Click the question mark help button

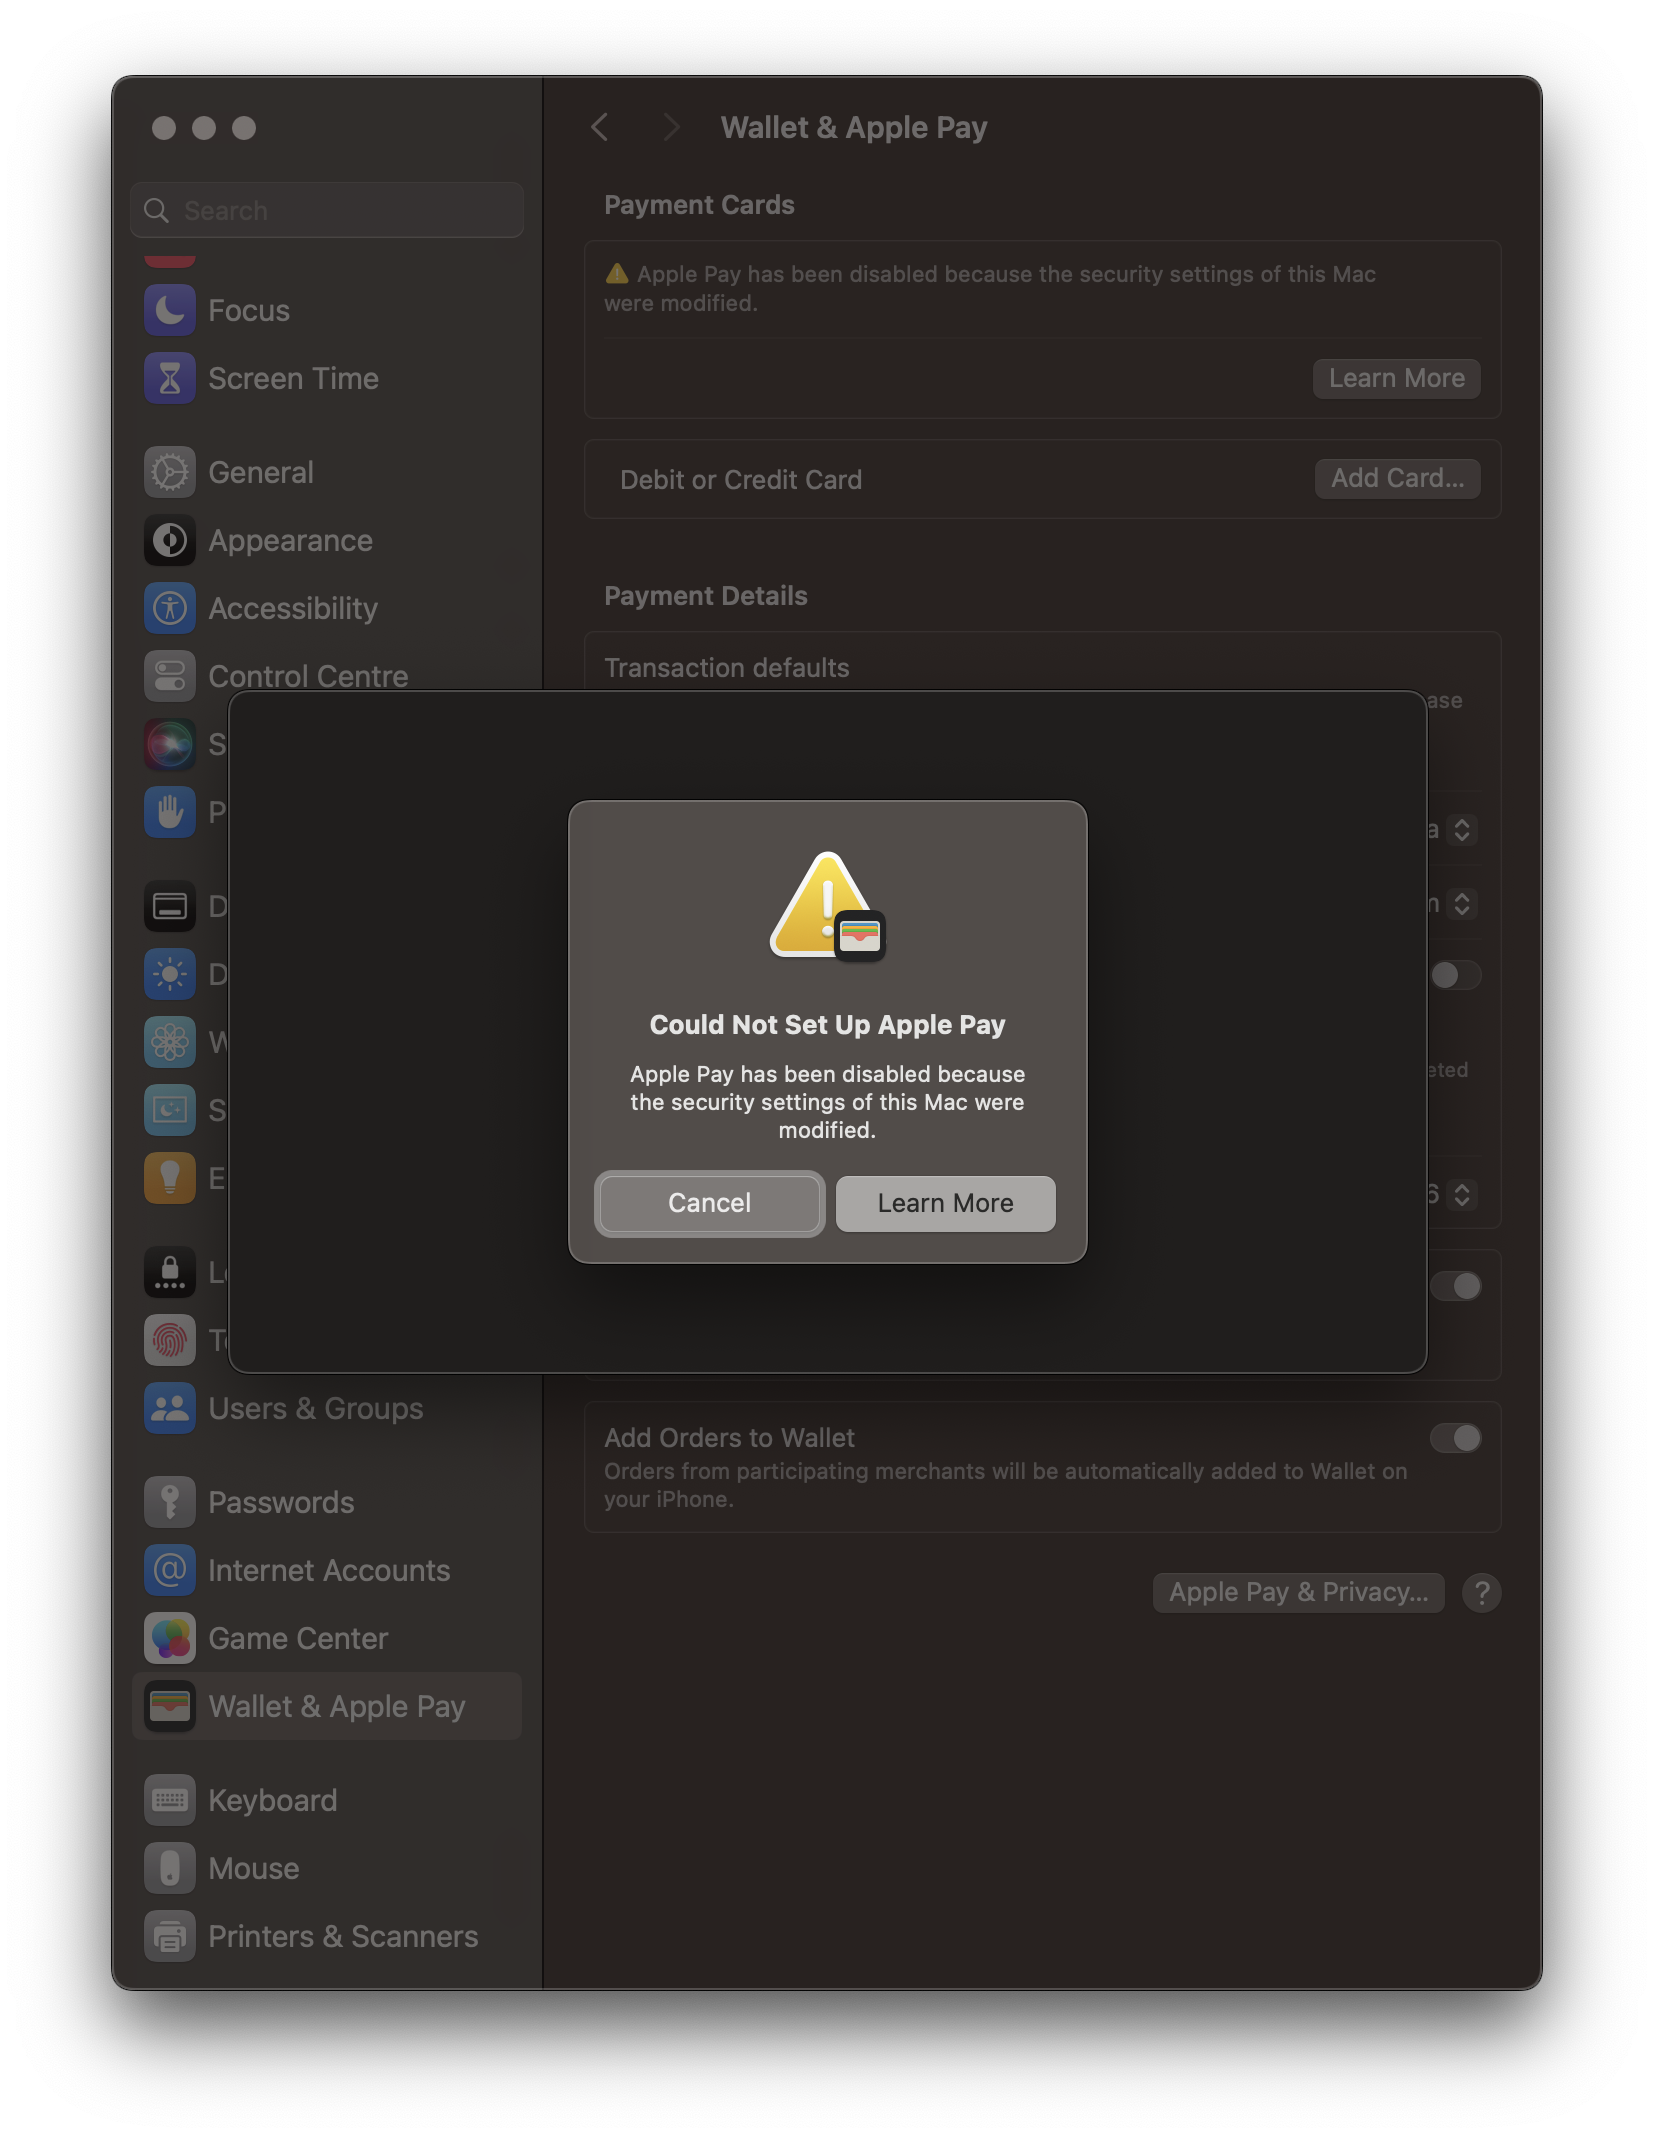click(1482, 1592)
